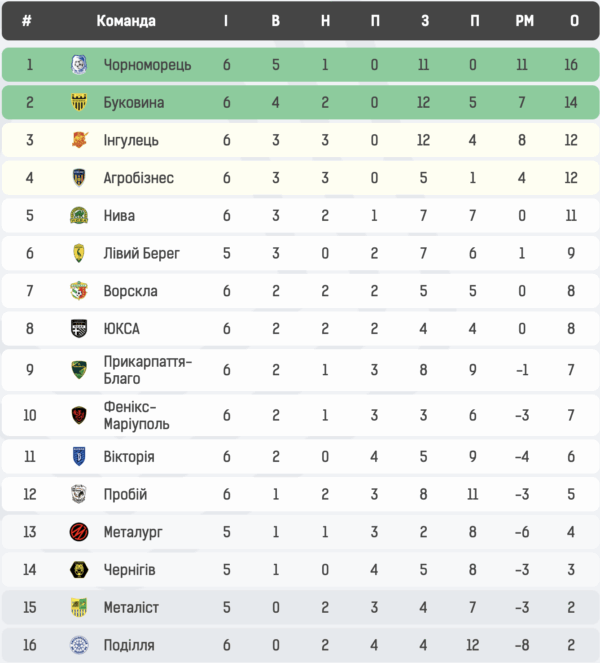Click the Металург red-black round logo
The width and height of the screenshot is (600, 663).
pyautogui.click(x=79, y=531)
